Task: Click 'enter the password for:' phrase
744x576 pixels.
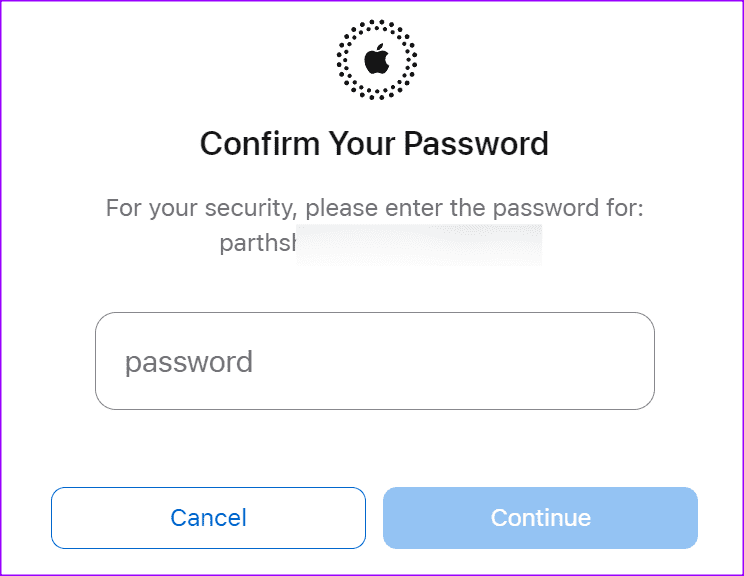Action: point(514,208)
